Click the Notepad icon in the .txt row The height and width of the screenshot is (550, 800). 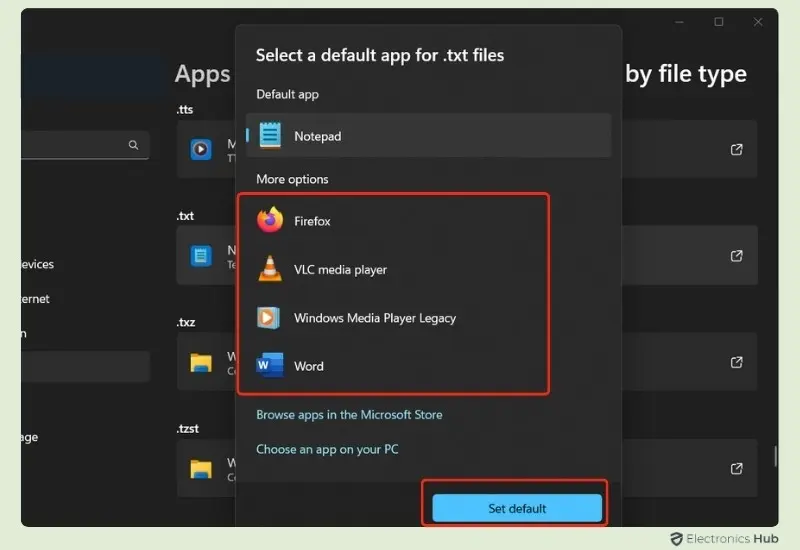click(202, 256)
